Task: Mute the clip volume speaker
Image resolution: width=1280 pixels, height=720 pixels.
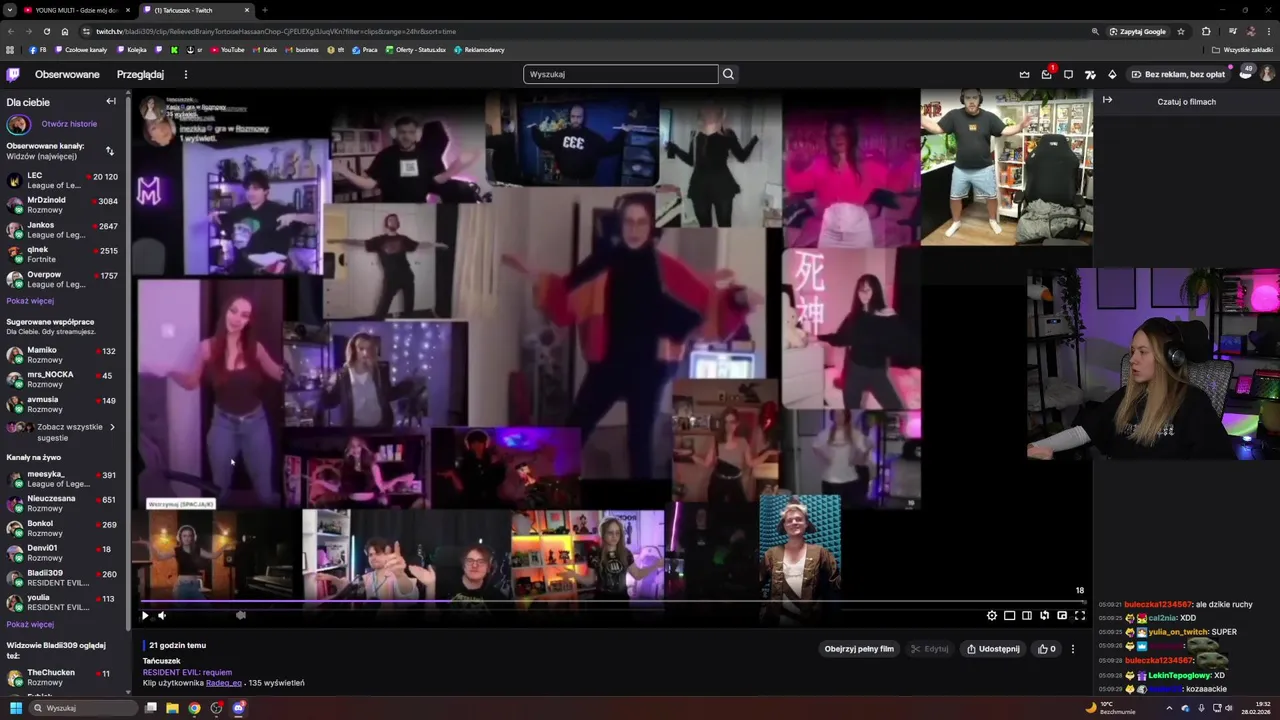Action: tap(162, 616)
